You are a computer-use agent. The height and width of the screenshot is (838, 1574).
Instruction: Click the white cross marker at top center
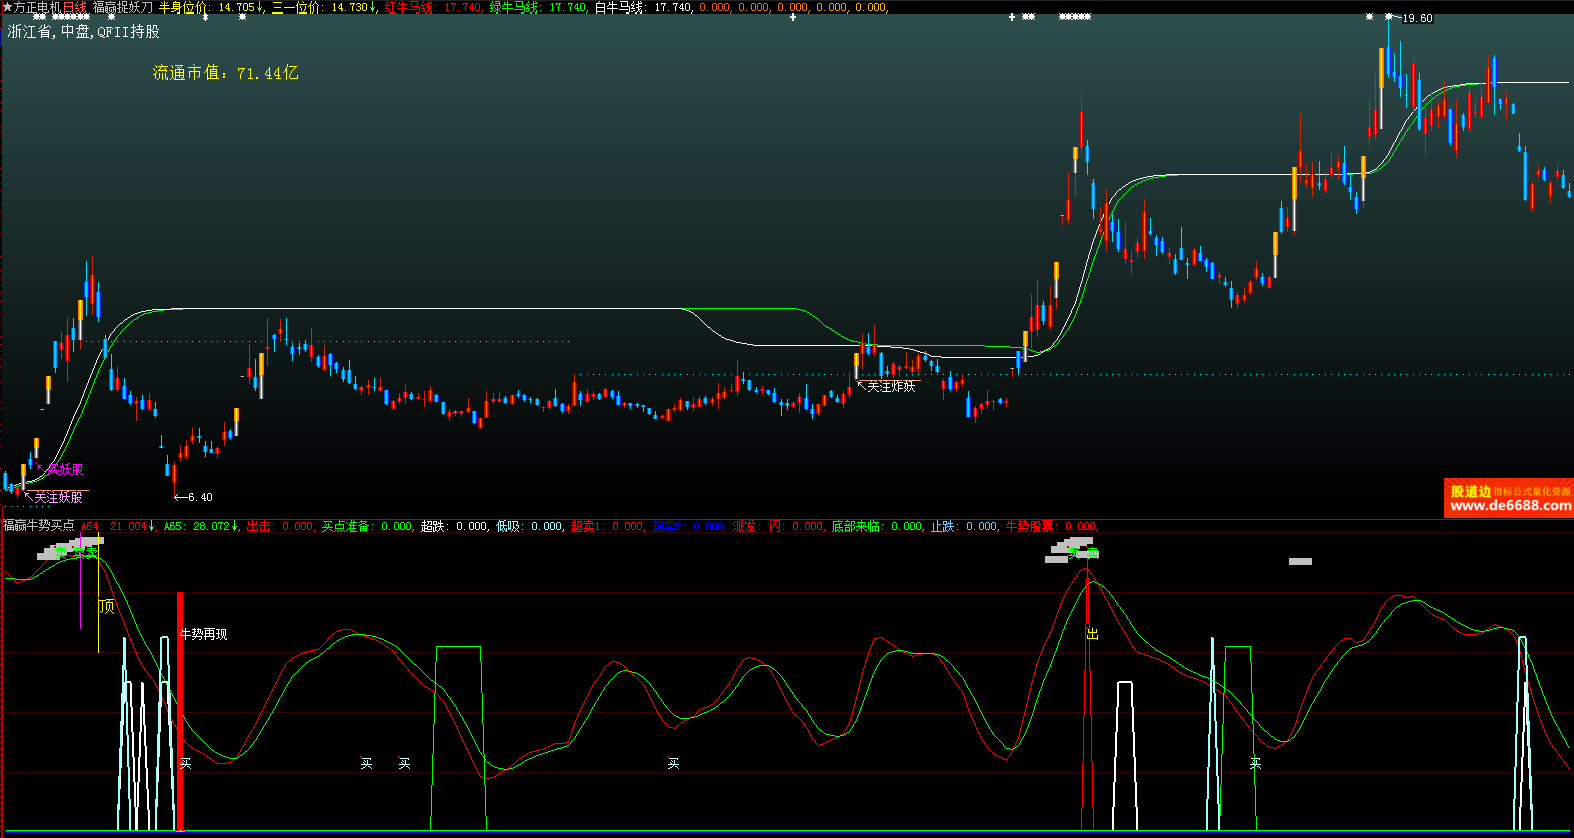pyautogui.click(x=793, y=17)
